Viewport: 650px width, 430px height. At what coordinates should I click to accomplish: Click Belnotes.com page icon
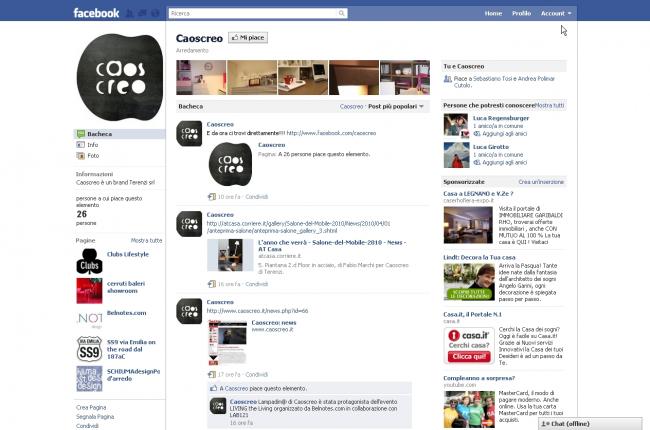point(89,319)
